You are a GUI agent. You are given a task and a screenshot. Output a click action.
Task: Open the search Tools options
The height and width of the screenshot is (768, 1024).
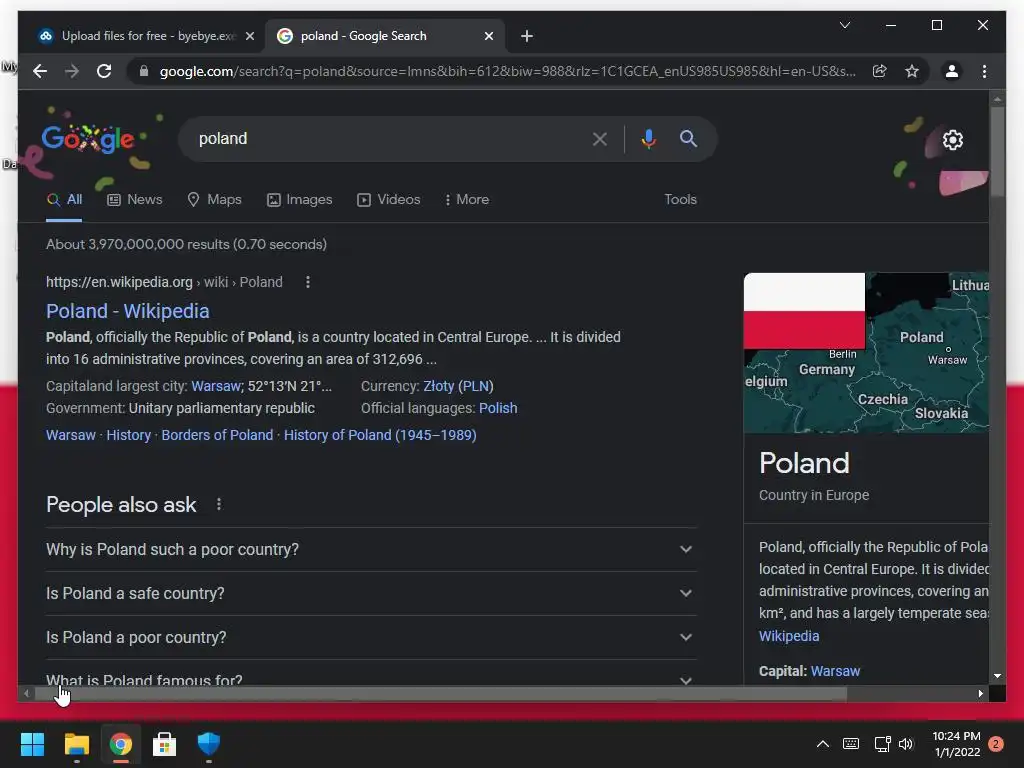point(680,200)
